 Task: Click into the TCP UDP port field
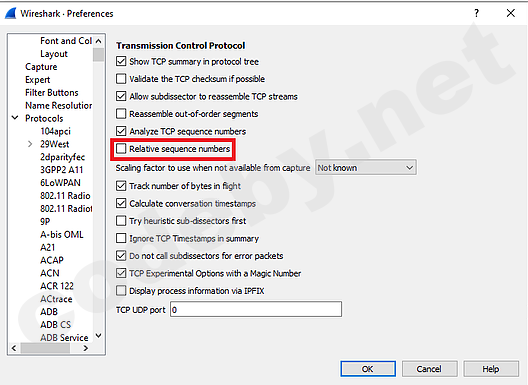(256, 309)
